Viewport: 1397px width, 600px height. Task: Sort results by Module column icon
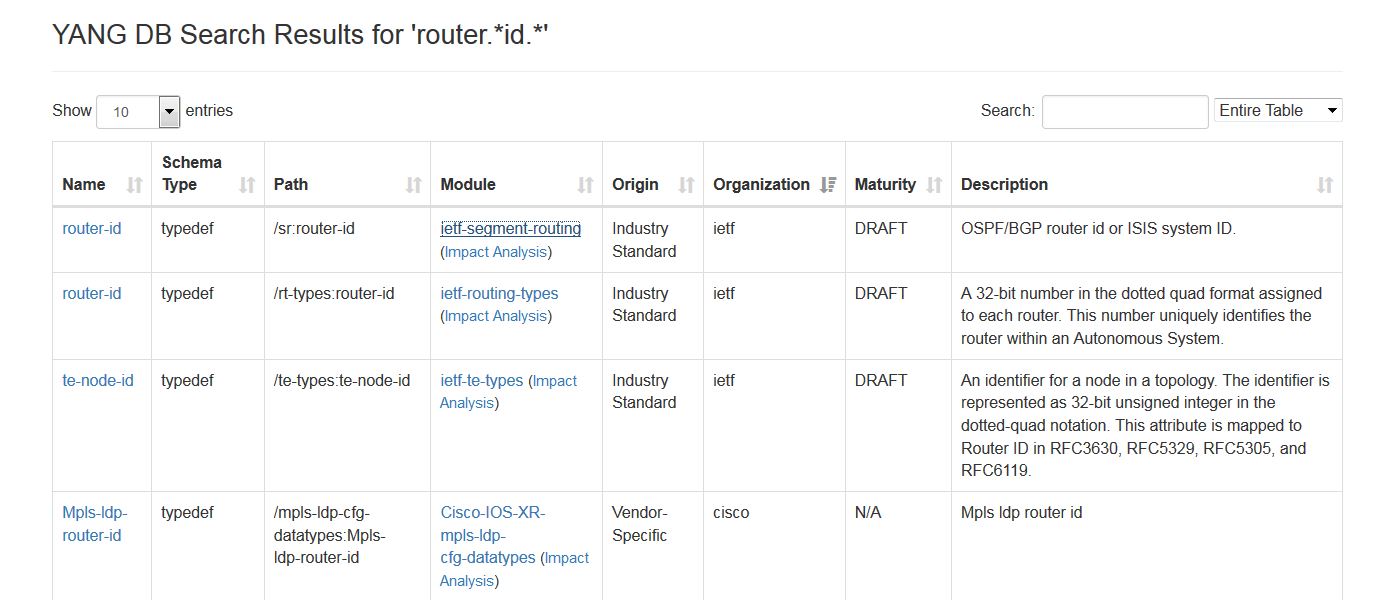click(586, 185)
